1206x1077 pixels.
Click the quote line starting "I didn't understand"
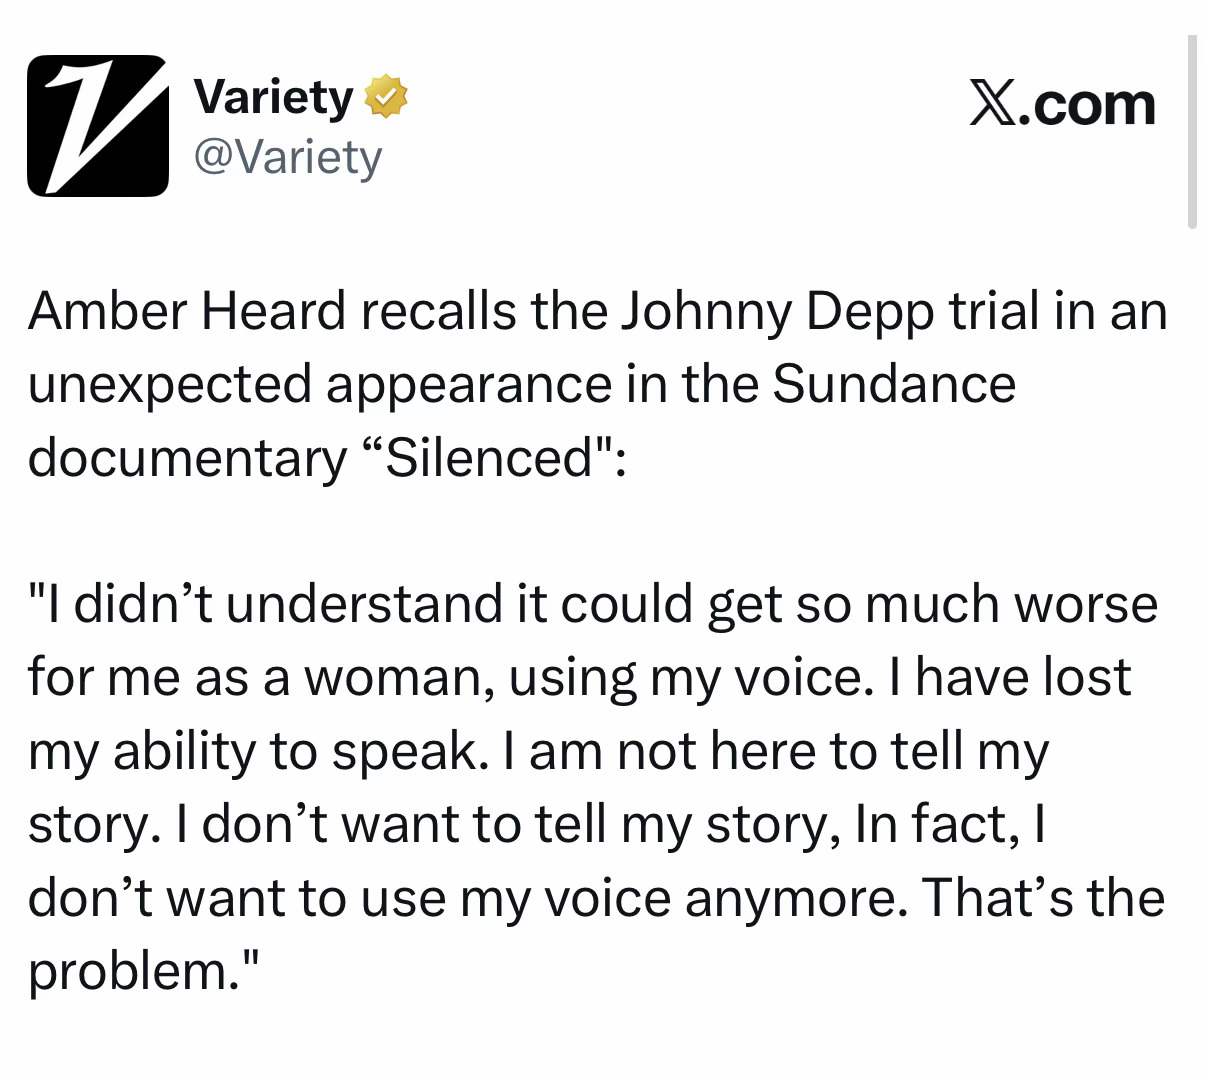click(x=593, y=605)
